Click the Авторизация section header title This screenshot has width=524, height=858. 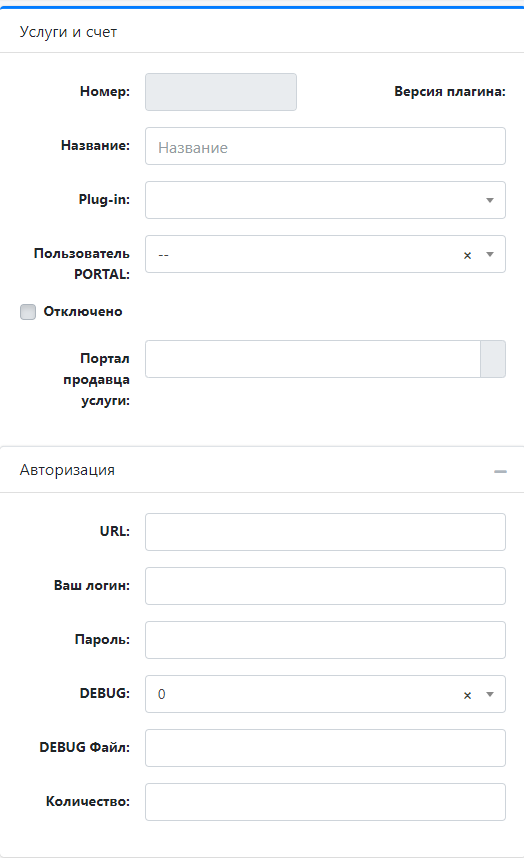click(x=67, y=469)
